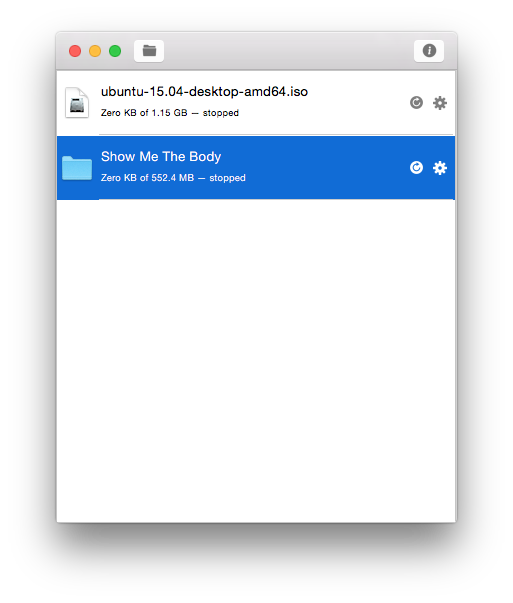The height and width of the screenshot is (603, 513).
Task: Click the Zero KB of 1.15 GB size text
Action: (x=144, y=113)
